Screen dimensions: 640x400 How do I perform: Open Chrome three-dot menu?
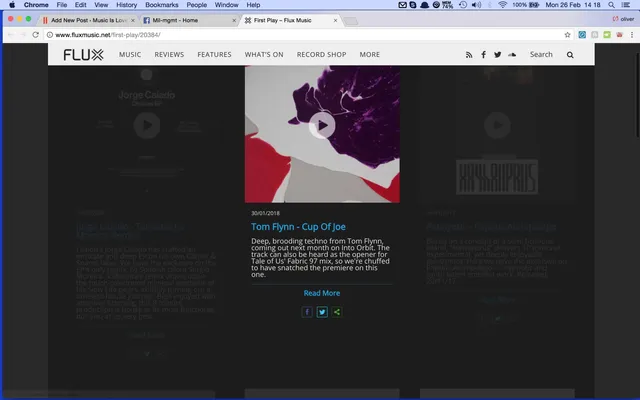tap(632, 35)
